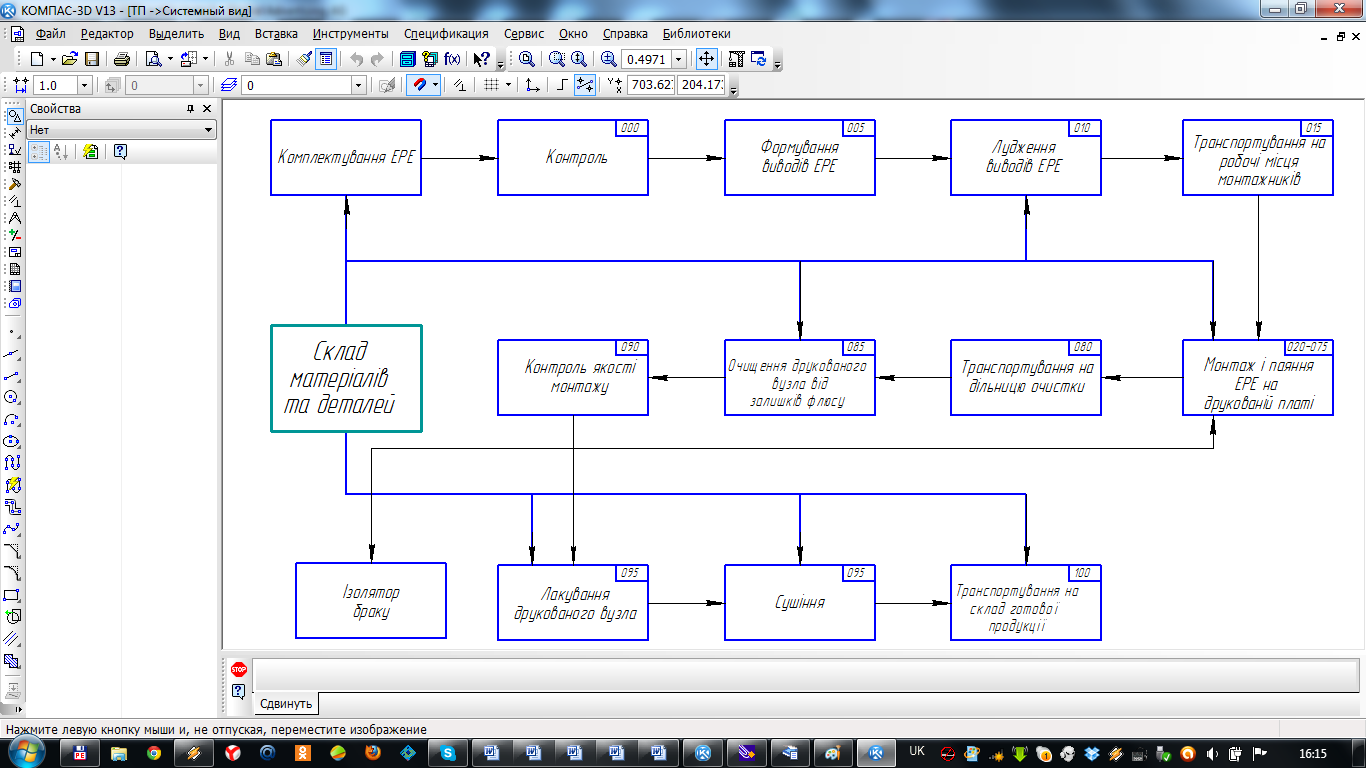Toggle categorized view in Свойства panel
This screenshot has height=768, width=1366.
(x=40, y=152)
